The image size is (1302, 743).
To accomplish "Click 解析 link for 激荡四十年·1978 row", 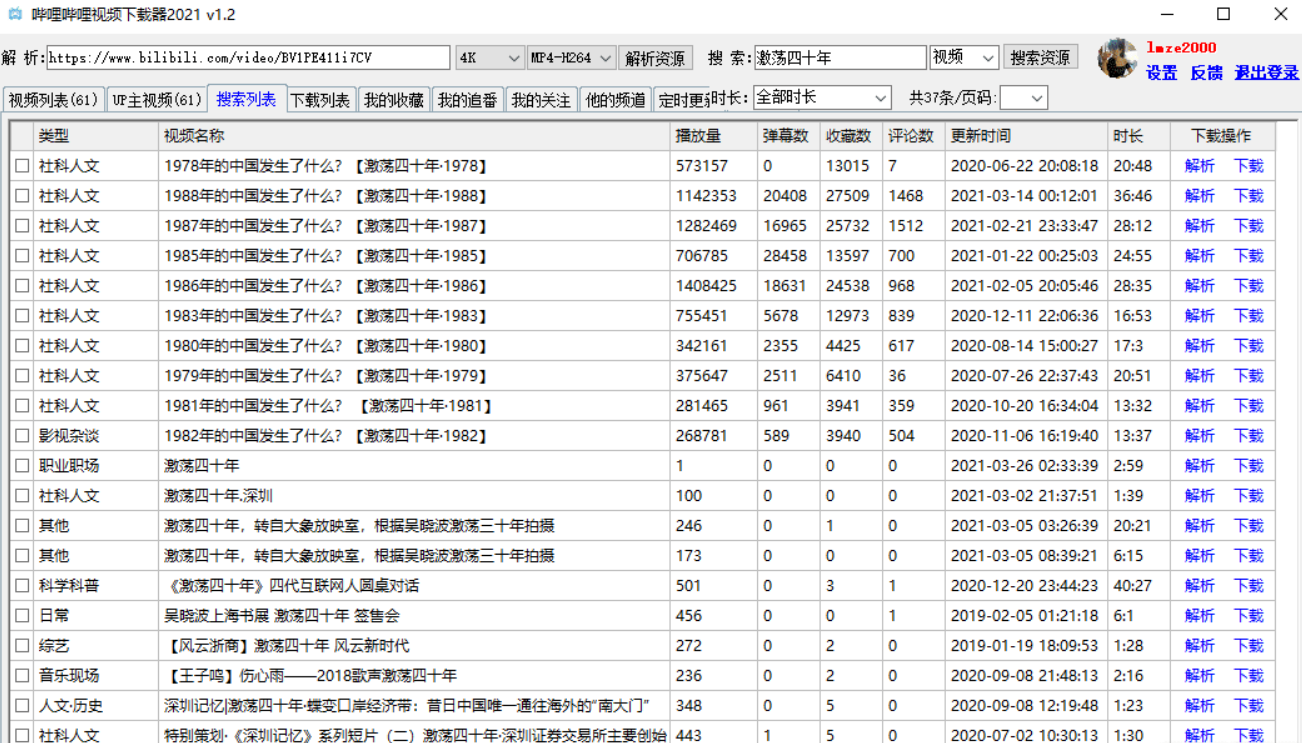I will [x=1200, y=166].
